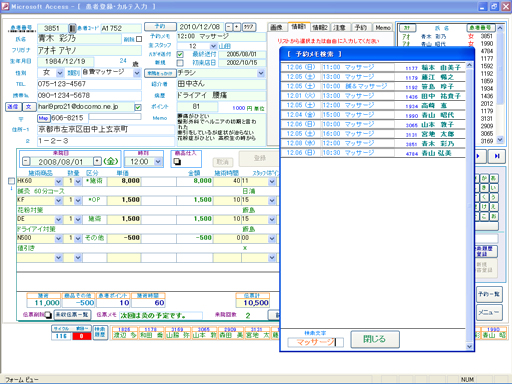Click kana key お in the kana pad
512x384 pixels.
coord(494,216)
